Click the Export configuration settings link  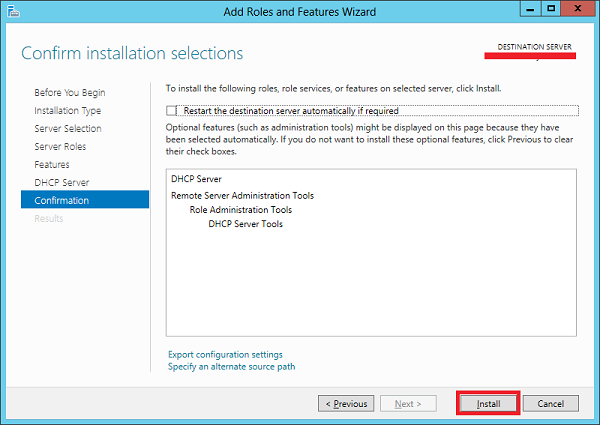point(225,355)
